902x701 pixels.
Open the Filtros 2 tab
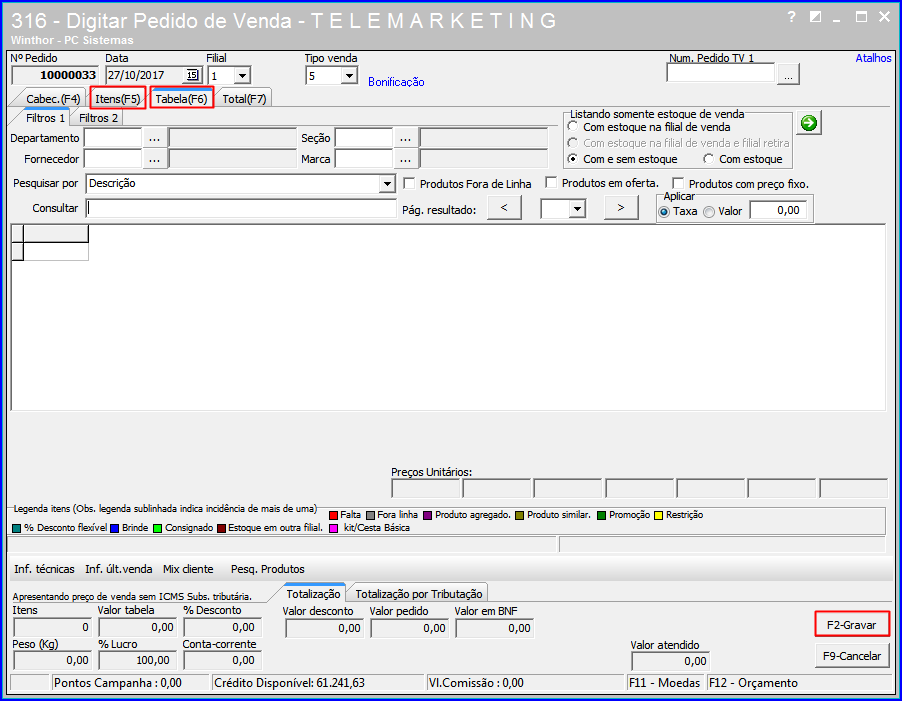pos(98,118)
